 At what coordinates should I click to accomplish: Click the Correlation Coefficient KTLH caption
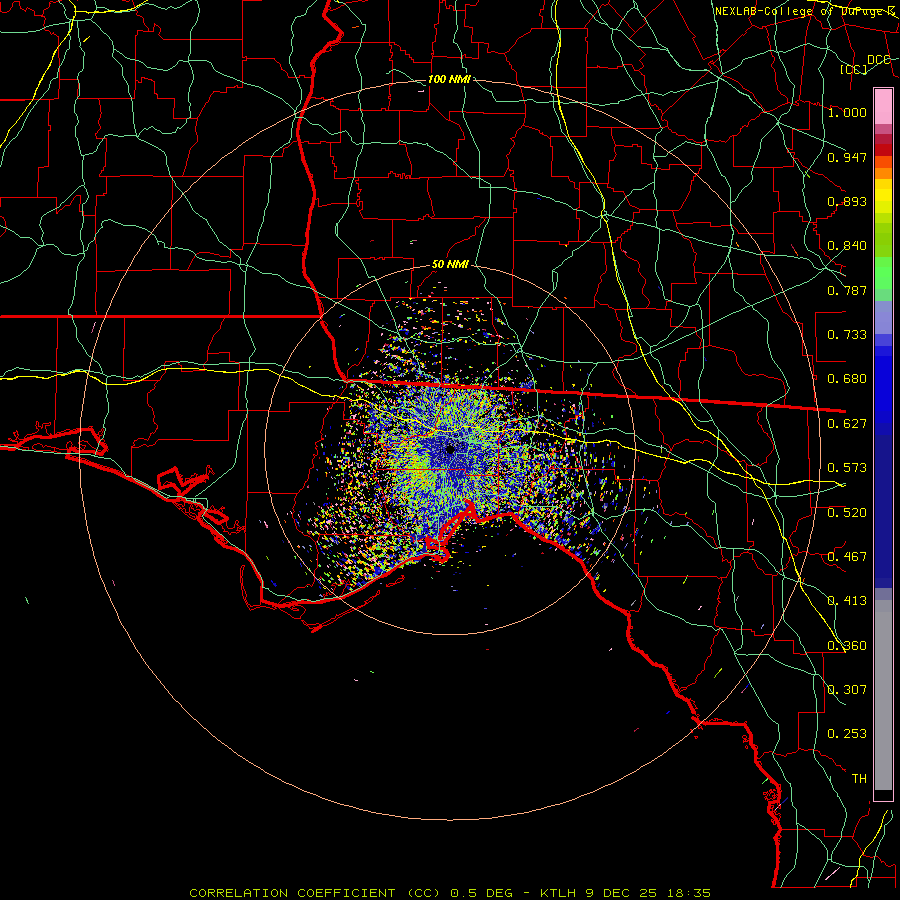pos(450,893)
